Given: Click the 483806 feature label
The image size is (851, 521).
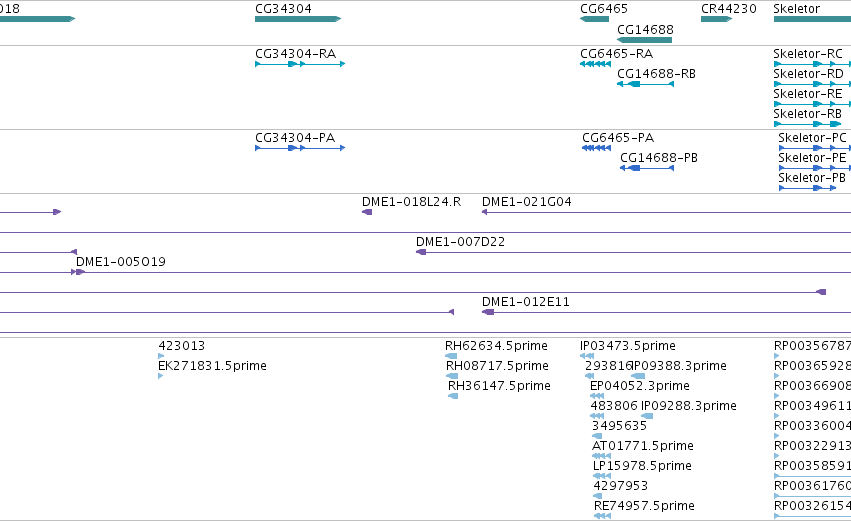Looking at the screenshot, I should pyautogui.click(x=614, y=406).
